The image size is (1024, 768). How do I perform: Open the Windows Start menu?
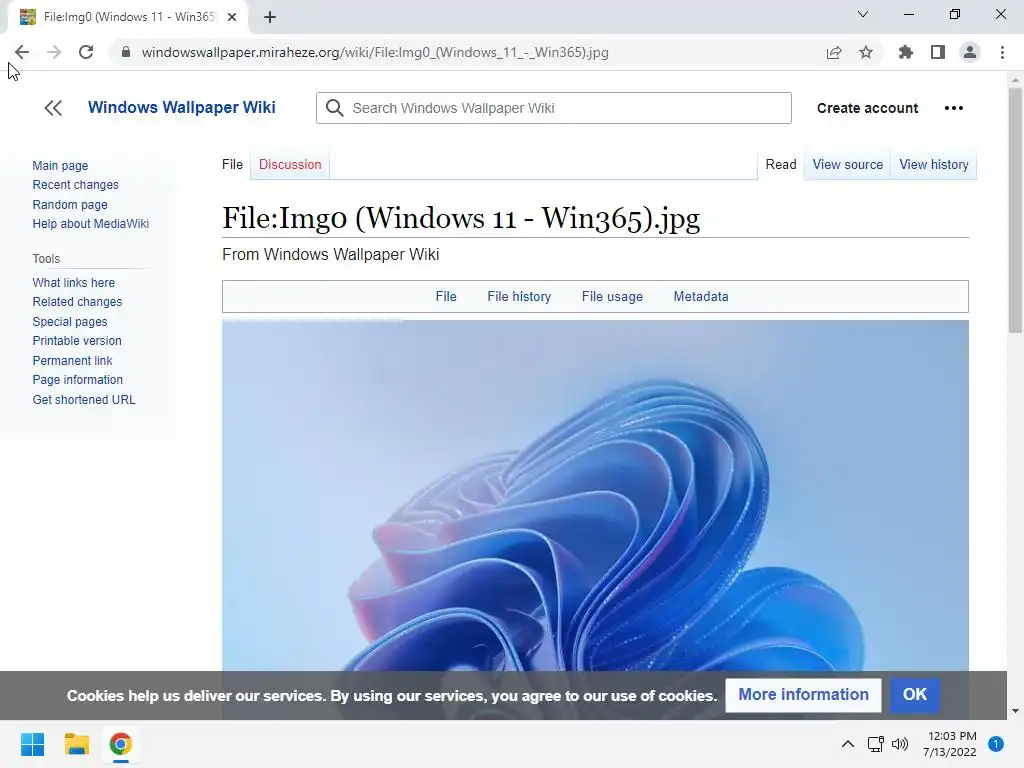(32, 744)
